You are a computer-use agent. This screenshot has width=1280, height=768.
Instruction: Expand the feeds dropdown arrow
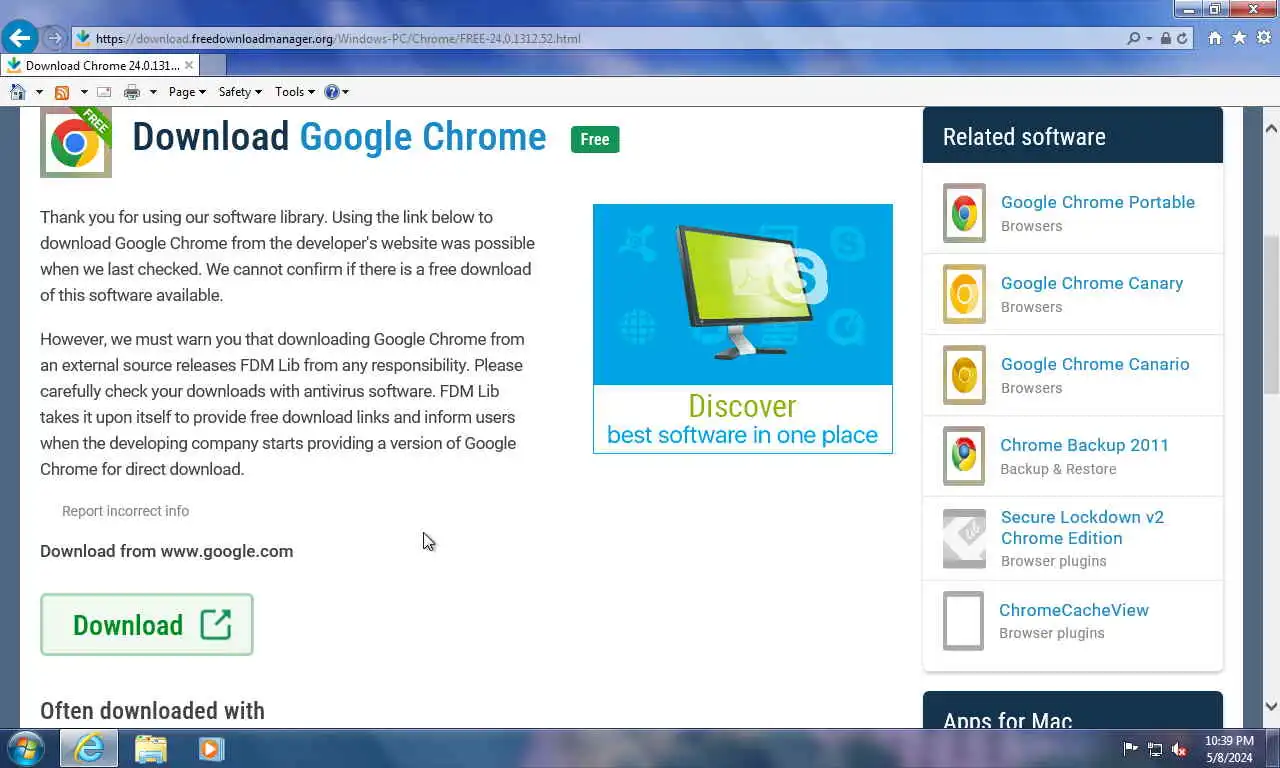coord(84,92)
